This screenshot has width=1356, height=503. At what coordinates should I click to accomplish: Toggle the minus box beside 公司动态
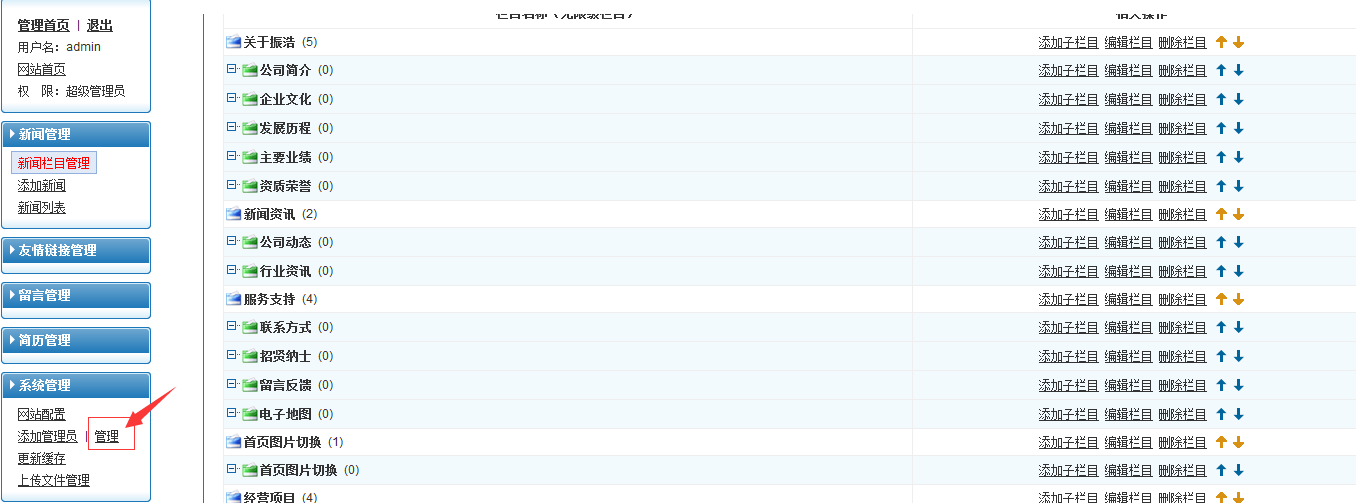232,241
